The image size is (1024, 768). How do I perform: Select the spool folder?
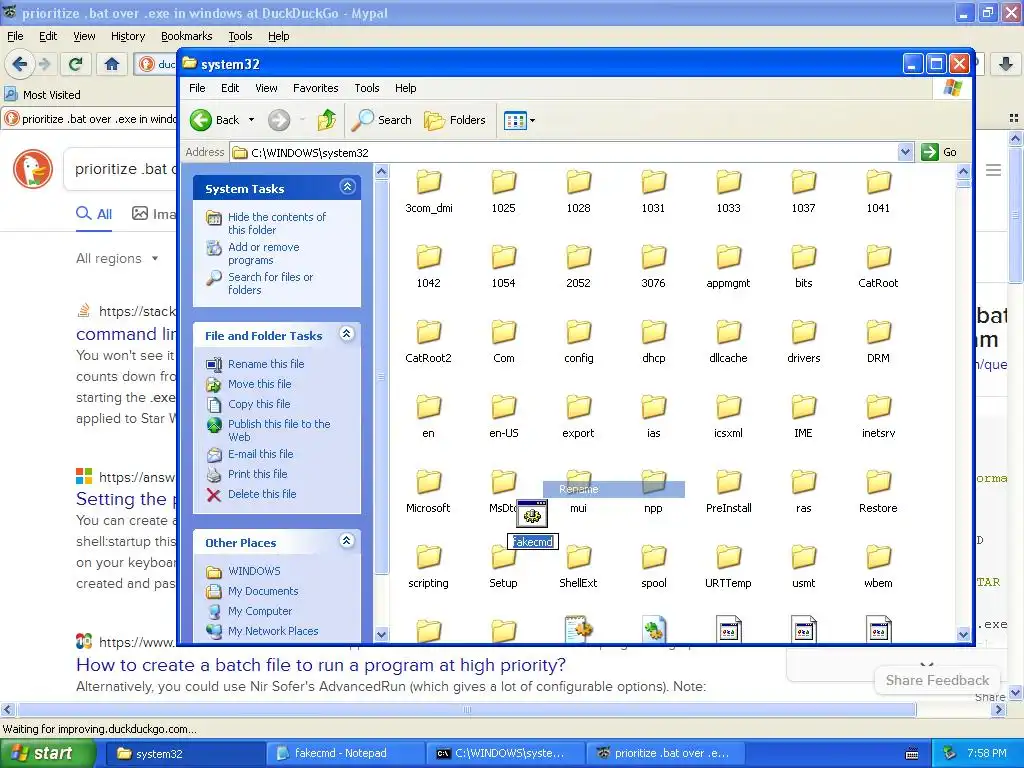tap(653, 567)
